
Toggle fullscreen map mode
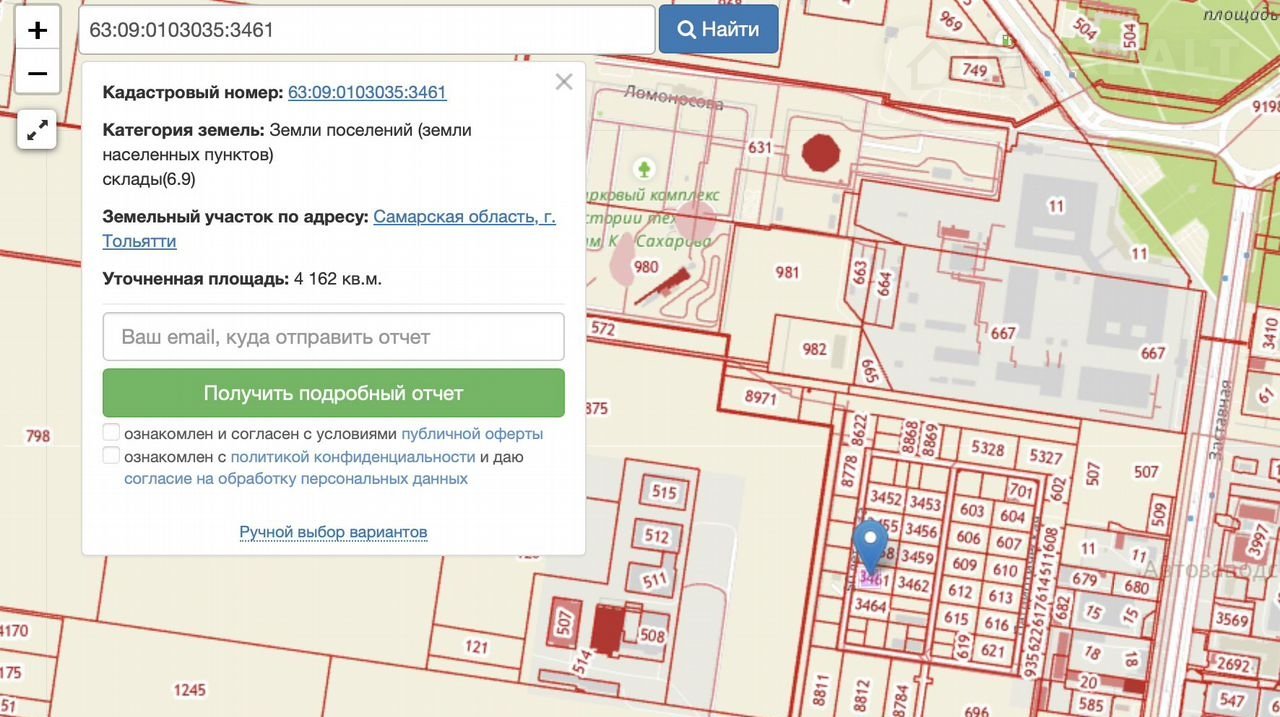37,130
